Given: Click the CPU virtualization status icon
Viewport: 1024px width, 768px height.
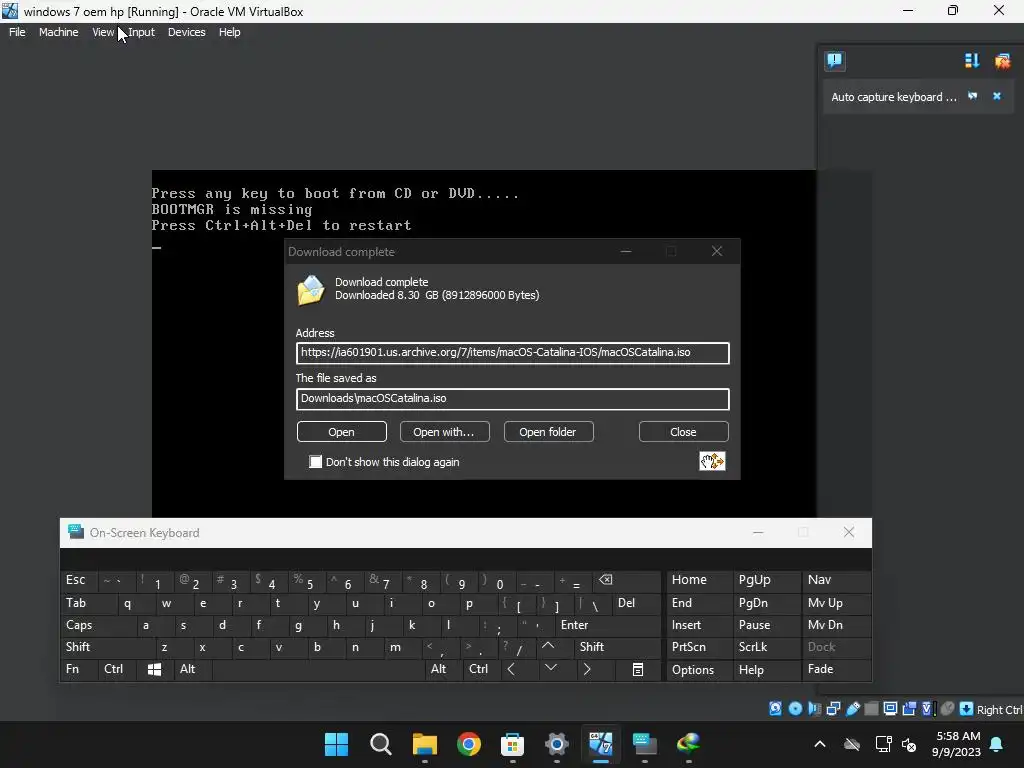Looking at the screenshot, I should click(927, 709).
